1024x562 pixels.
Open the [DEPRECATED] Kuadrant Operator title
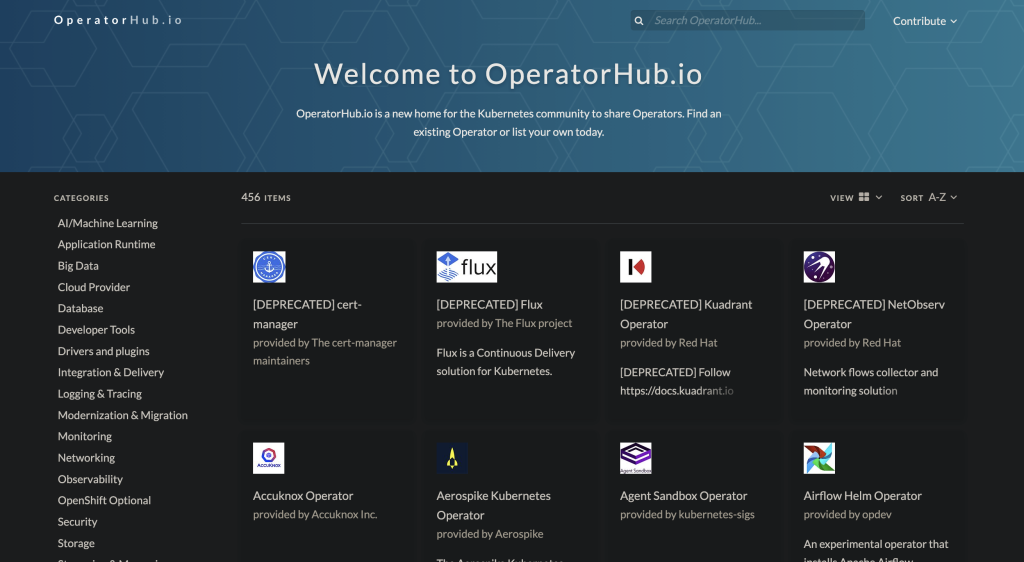click(x=686, y=314)
